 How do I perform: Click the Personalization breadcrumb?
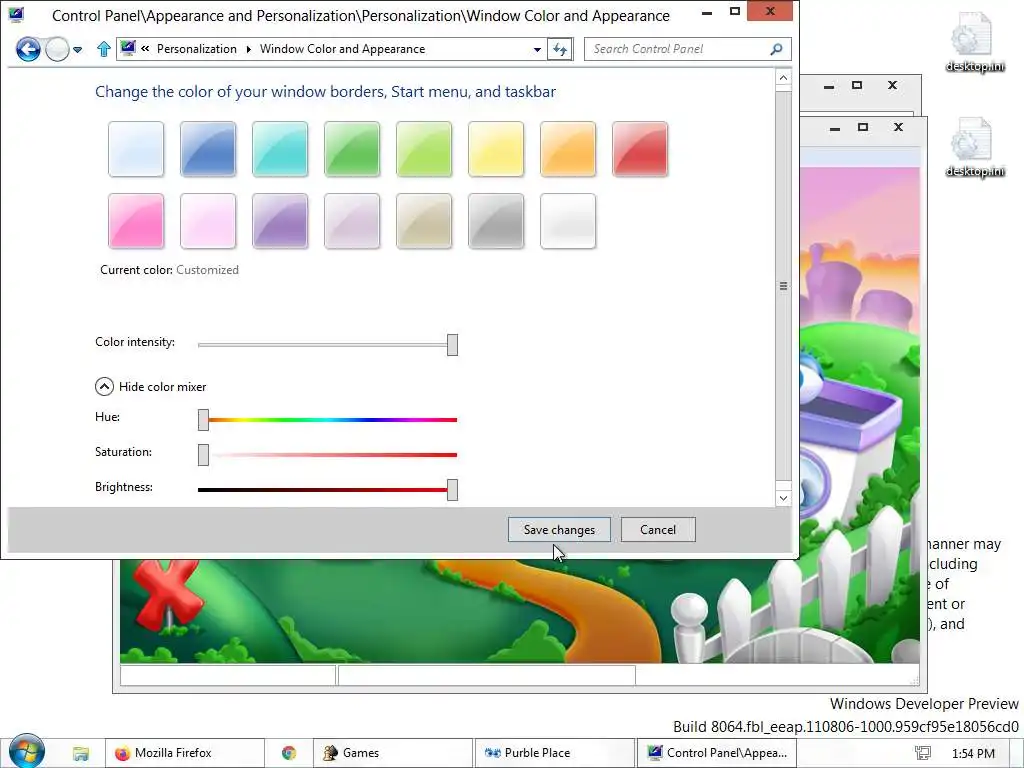197,49
